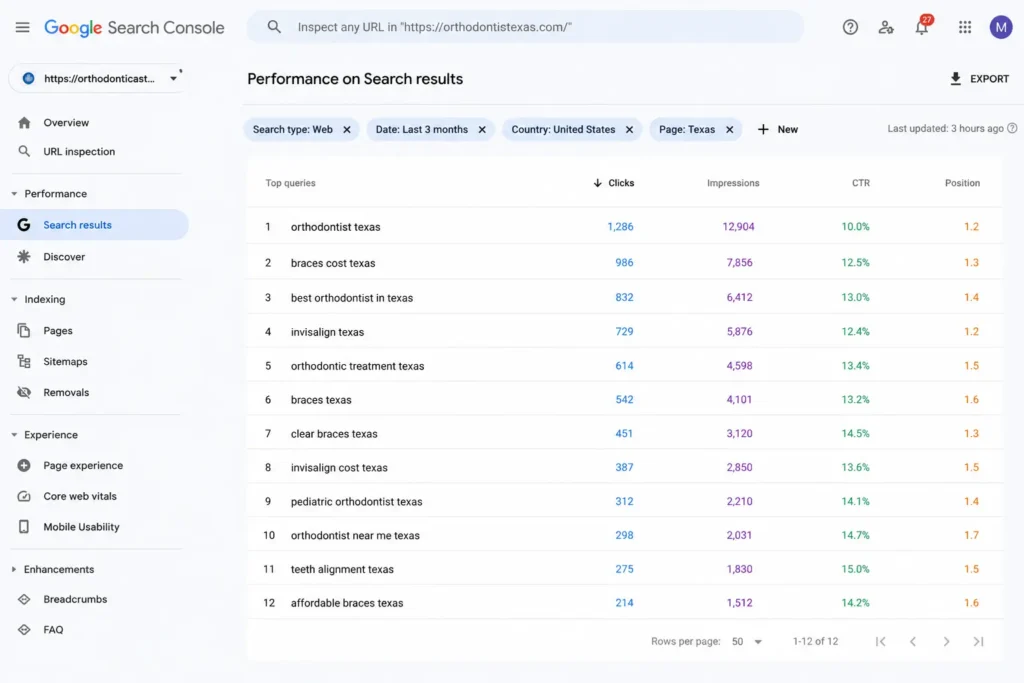The width and height of the screenshot is (1024, 683).
Task: Select the query "teeth alignment texas"
Action: click(x=342, y=569)
